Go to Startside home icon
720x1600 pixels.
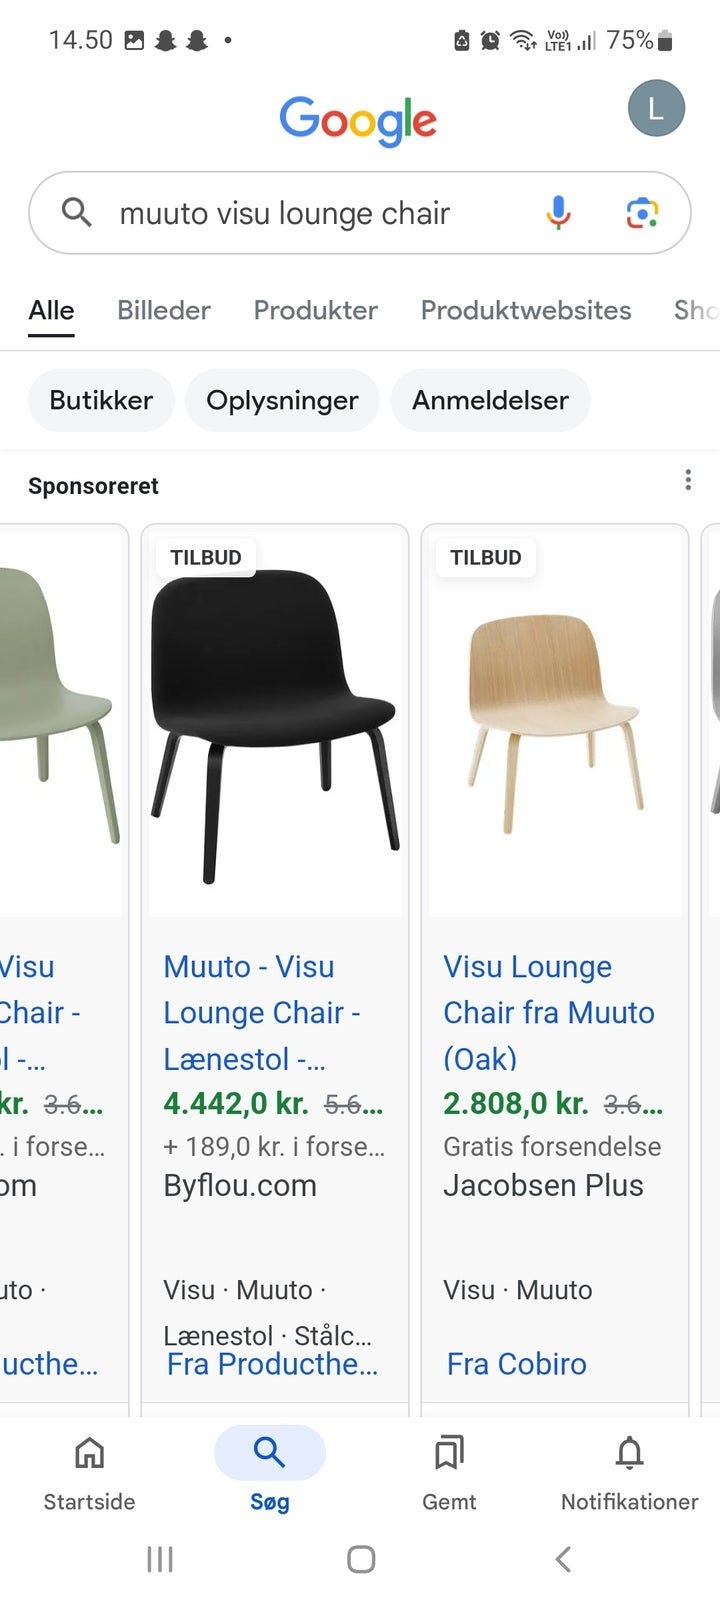click(x=89, y=1452)
